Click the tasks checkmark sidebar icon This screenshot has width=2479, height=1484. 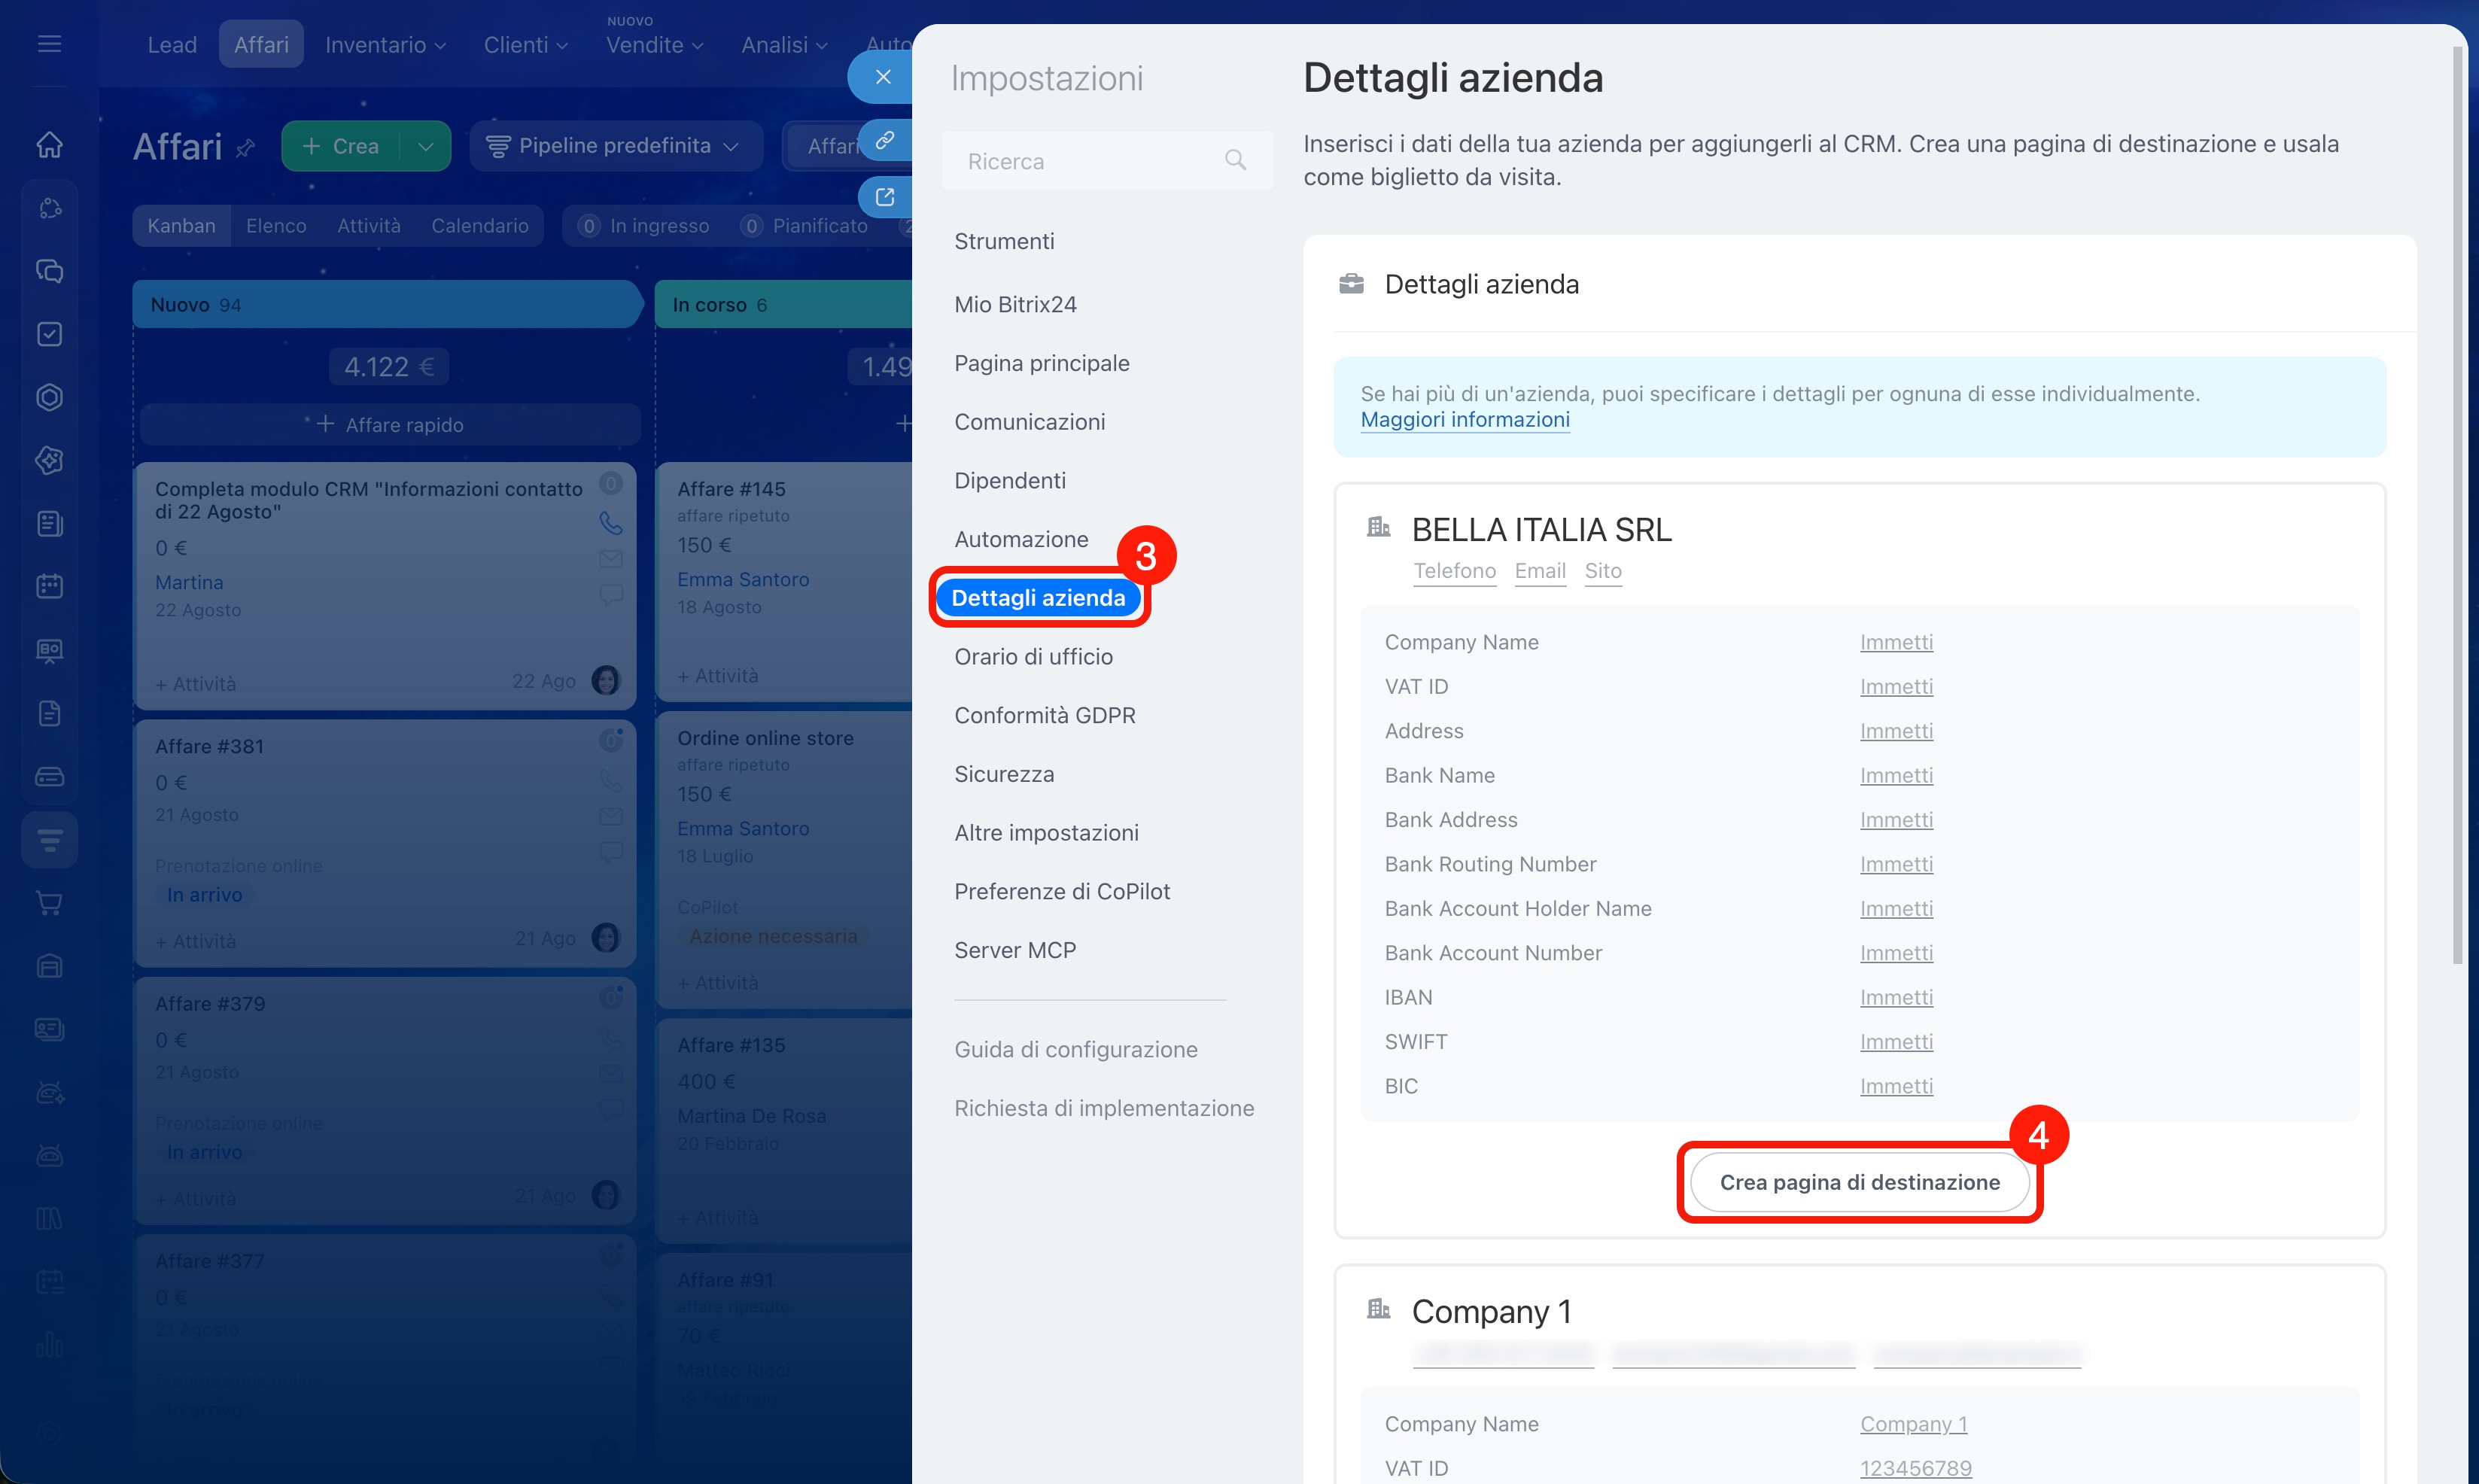coord(49,334)
